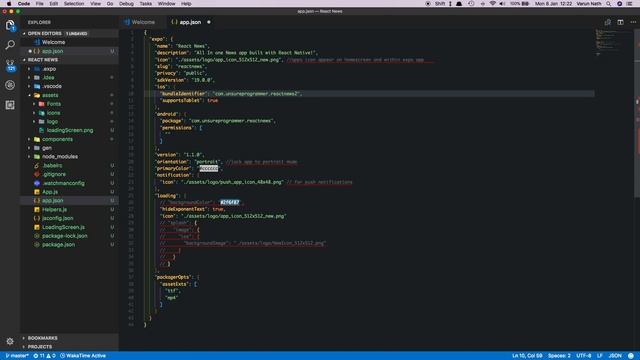Click WakaTime Active status item
The width and height of the screenshot is (640, 360).
point(83,356)
